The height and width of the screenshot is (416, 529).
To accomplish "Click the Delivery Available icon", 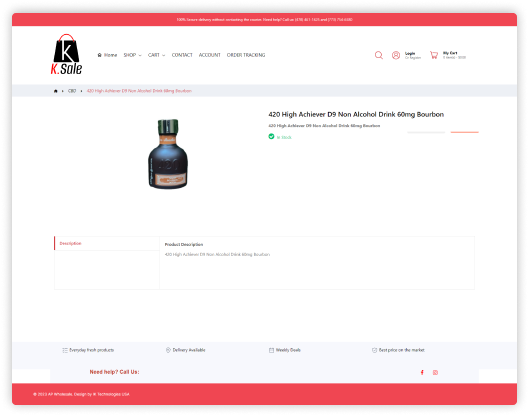I will coord(168,350).
